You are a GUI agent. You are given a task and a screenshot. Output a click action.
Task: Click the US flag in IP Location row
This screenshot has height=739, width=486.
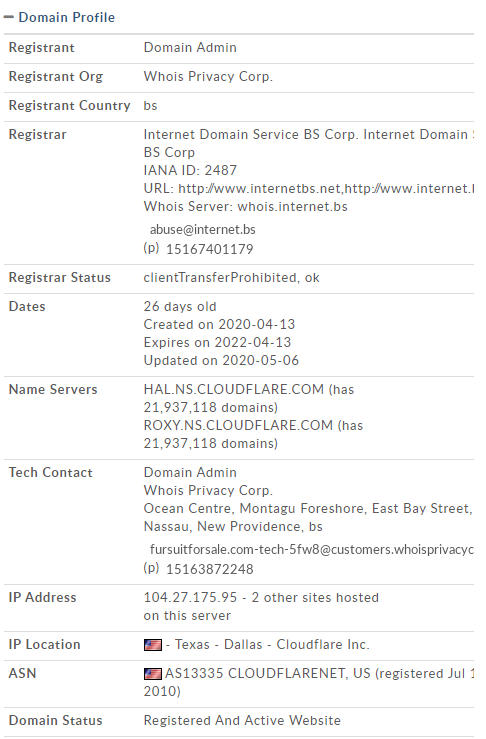click(153, 645)
